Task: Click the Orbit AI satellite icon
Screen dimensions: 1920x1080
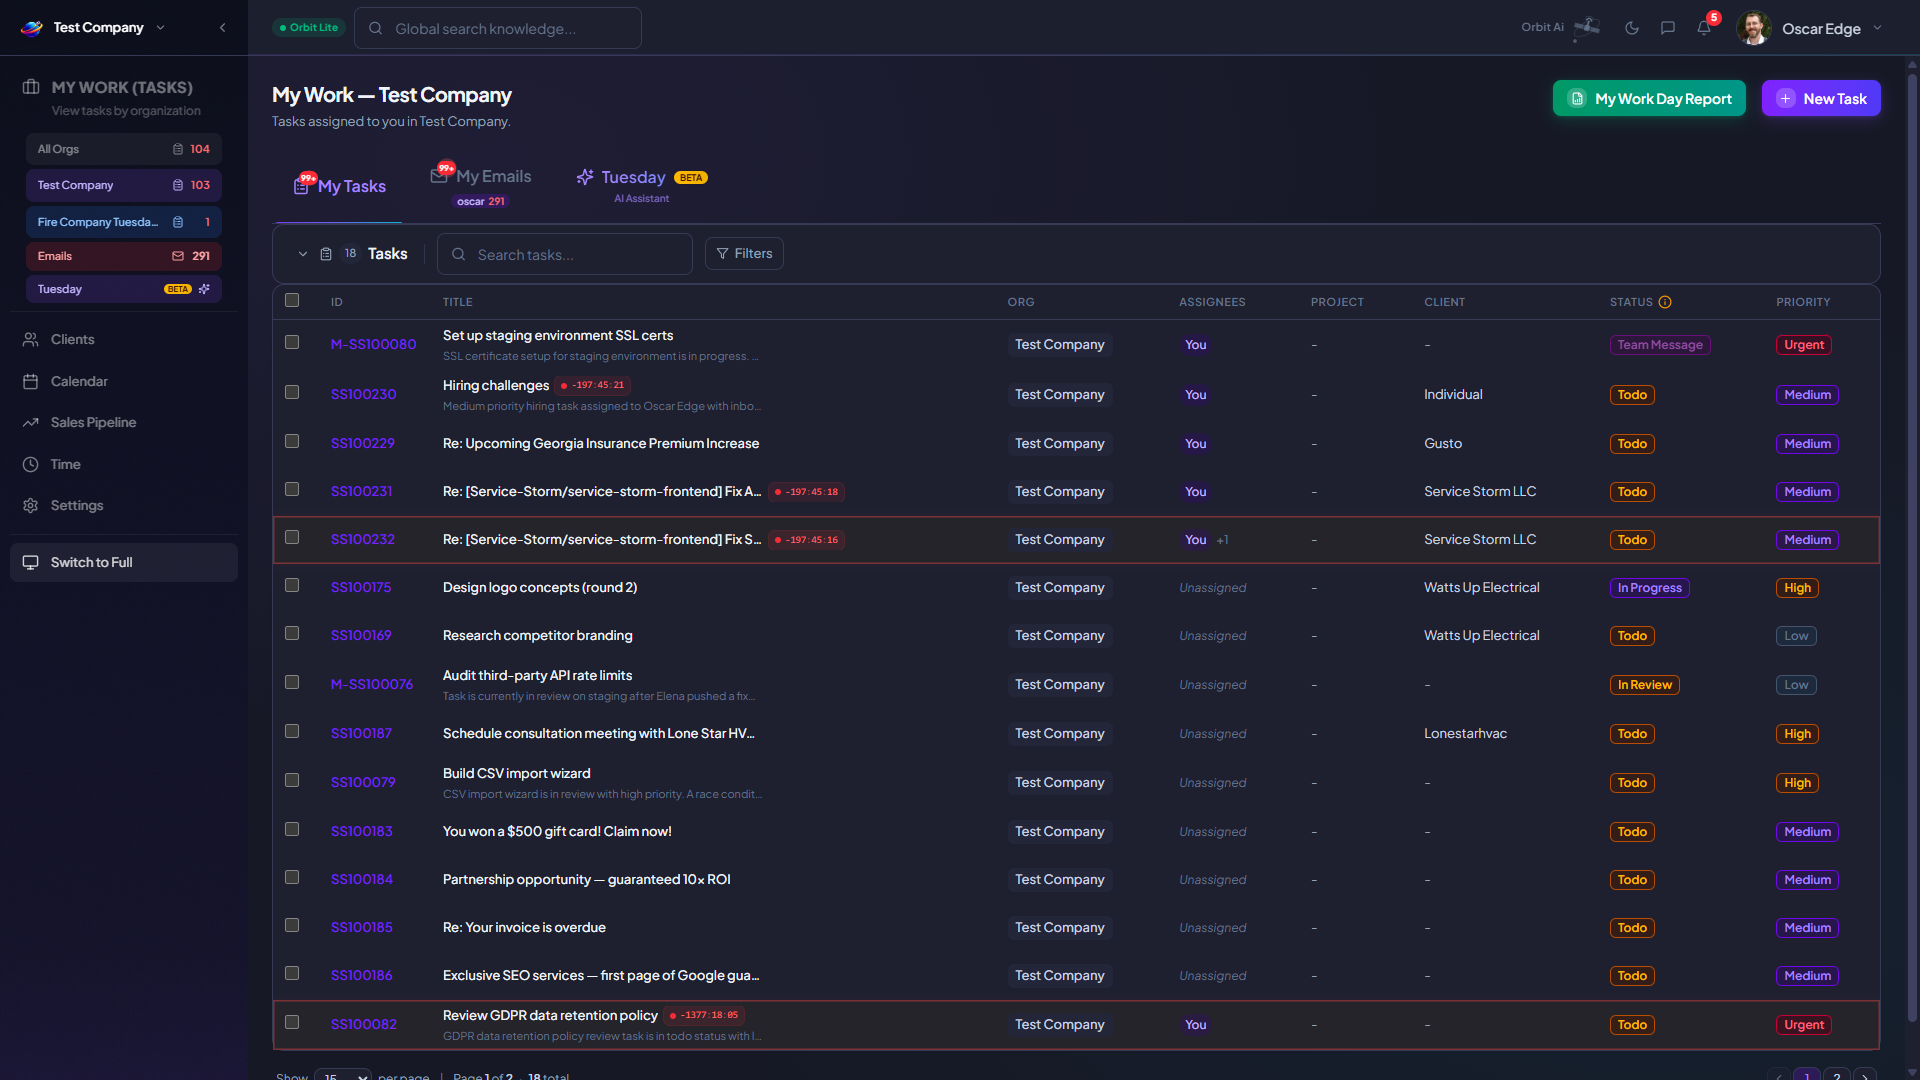Action: click(x=1586, y=28)
